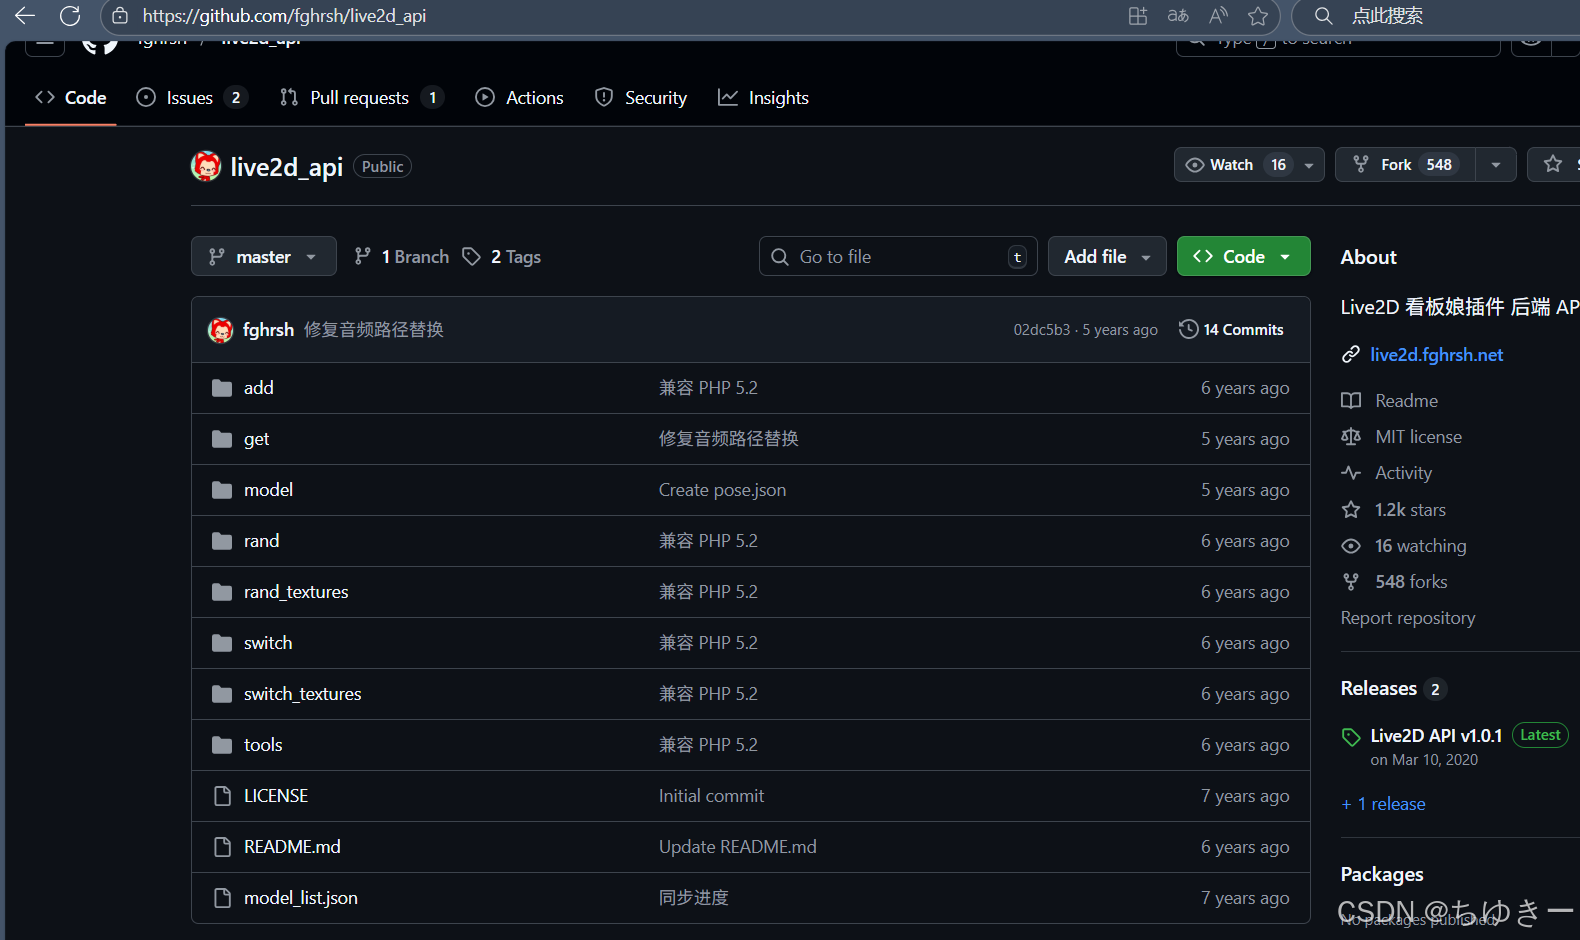
Task: Open the Security tab
Action: (641, 97)
